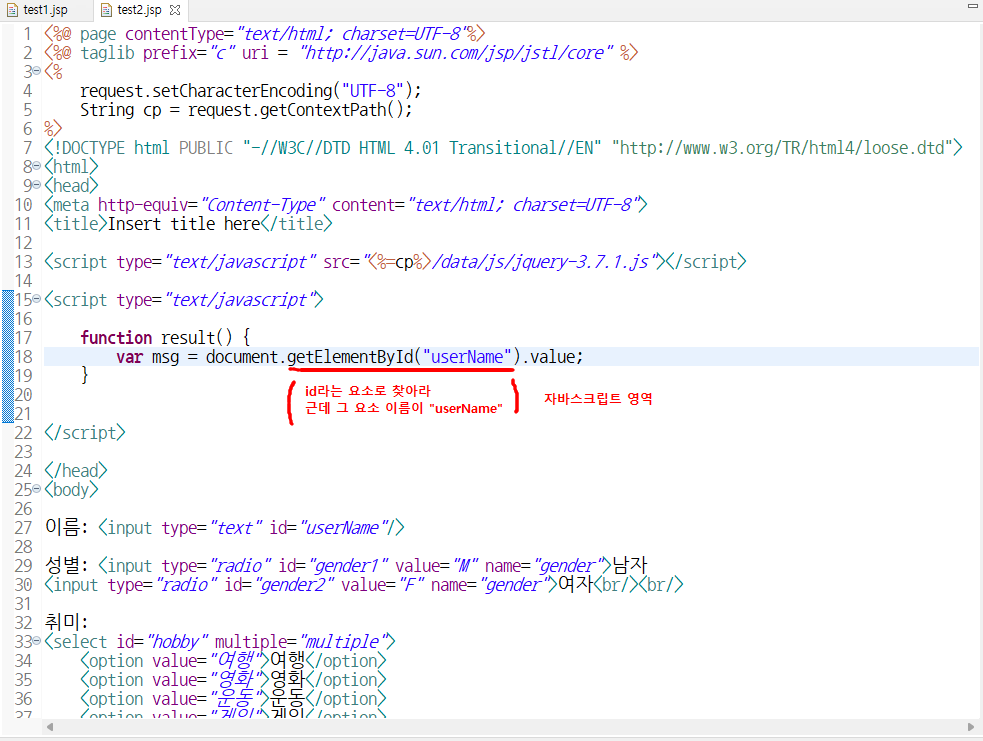Collapse the script fold at line 15
The image size is (983, 741).
click(x=36, y=299)
